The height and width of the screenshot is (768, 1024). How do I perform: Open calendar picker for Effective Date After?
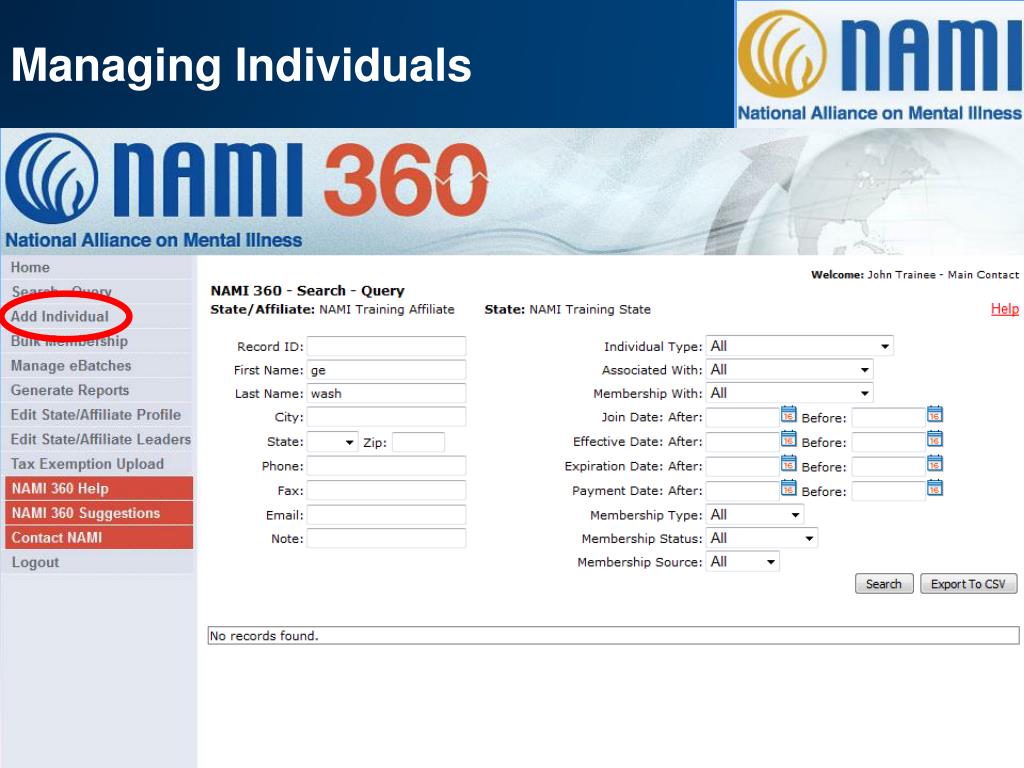788,440
